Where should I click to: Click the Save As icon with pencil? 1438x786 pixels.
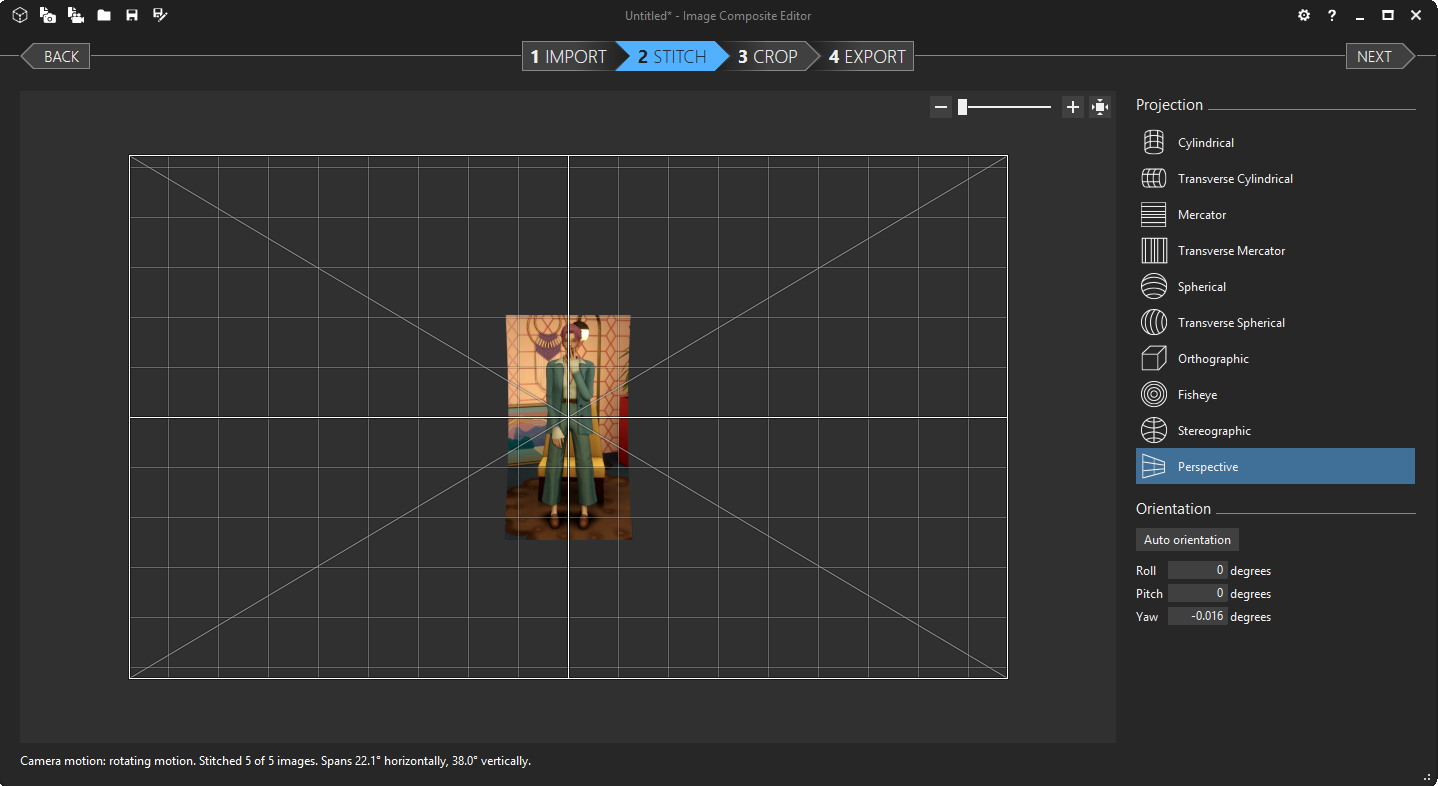(x=160, y=15)
